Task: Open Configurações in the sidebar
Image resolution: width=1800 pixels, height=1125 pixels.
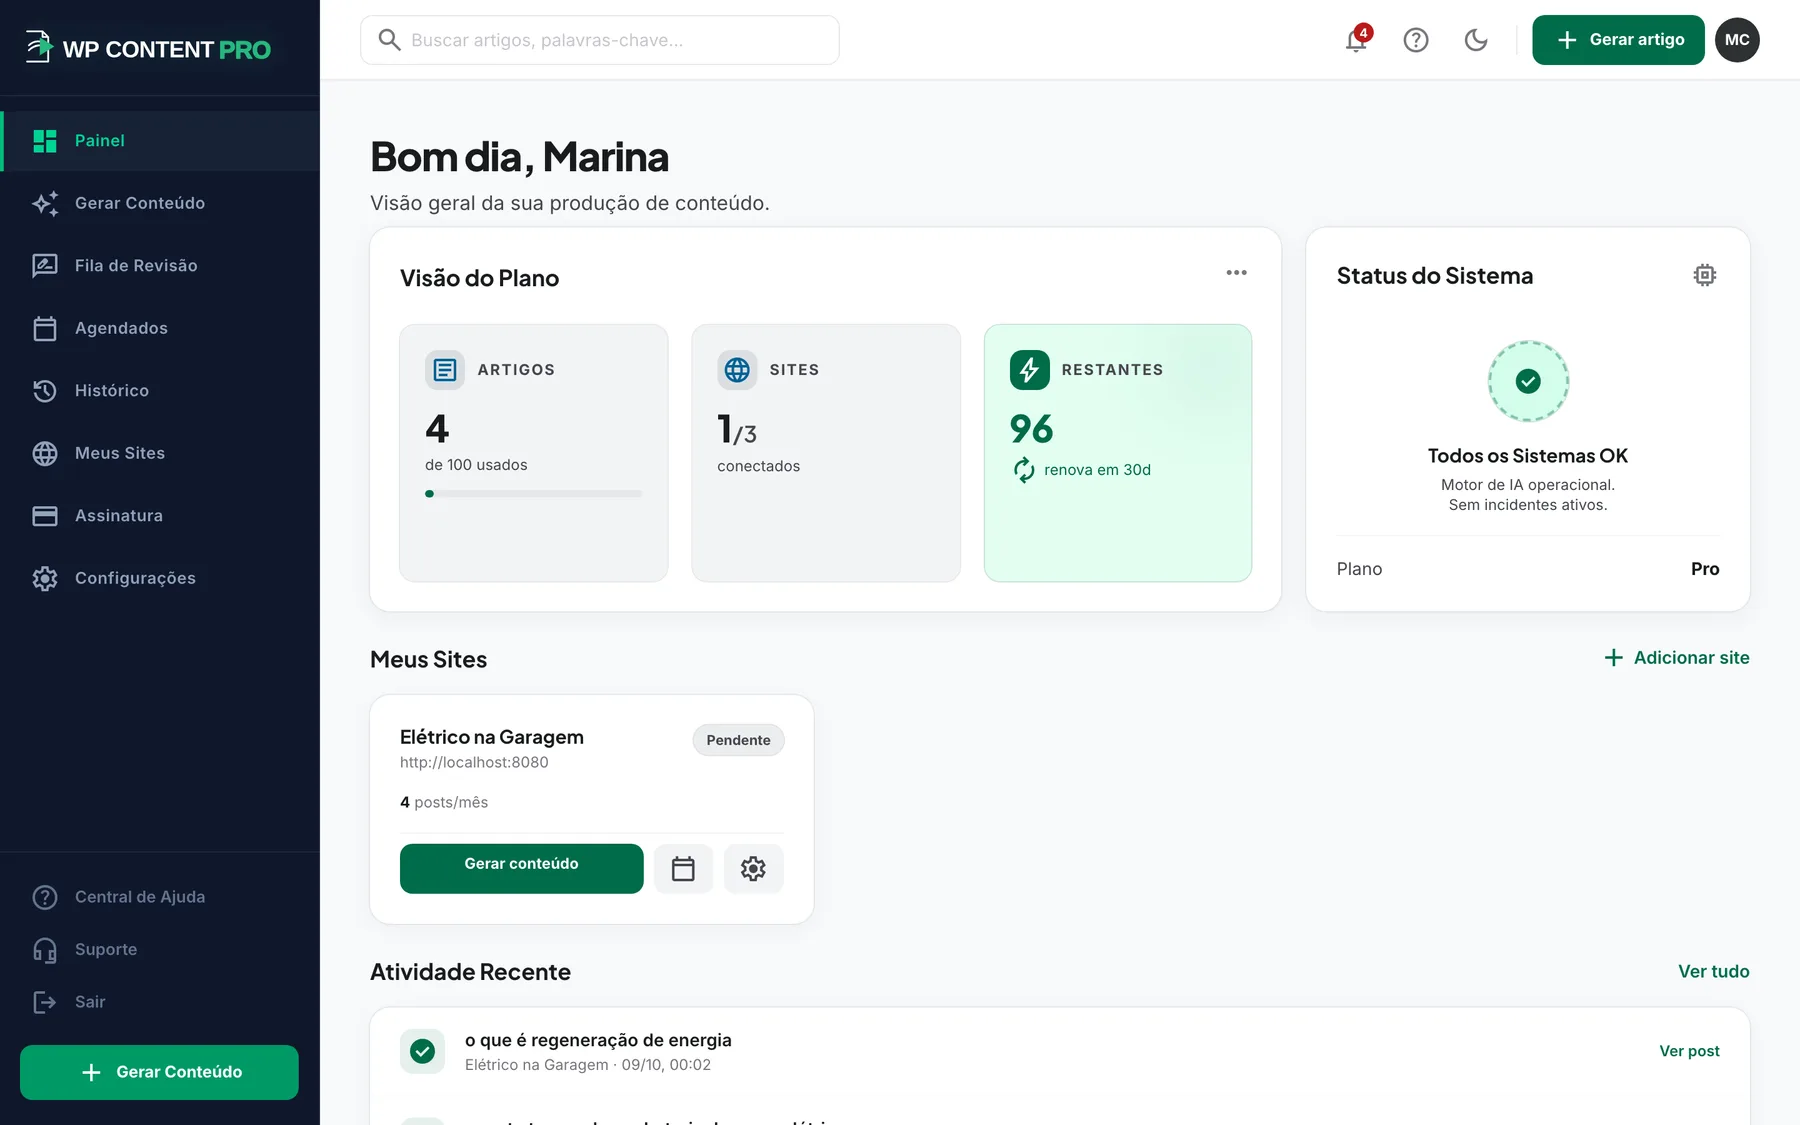Action: coord(160,578)
